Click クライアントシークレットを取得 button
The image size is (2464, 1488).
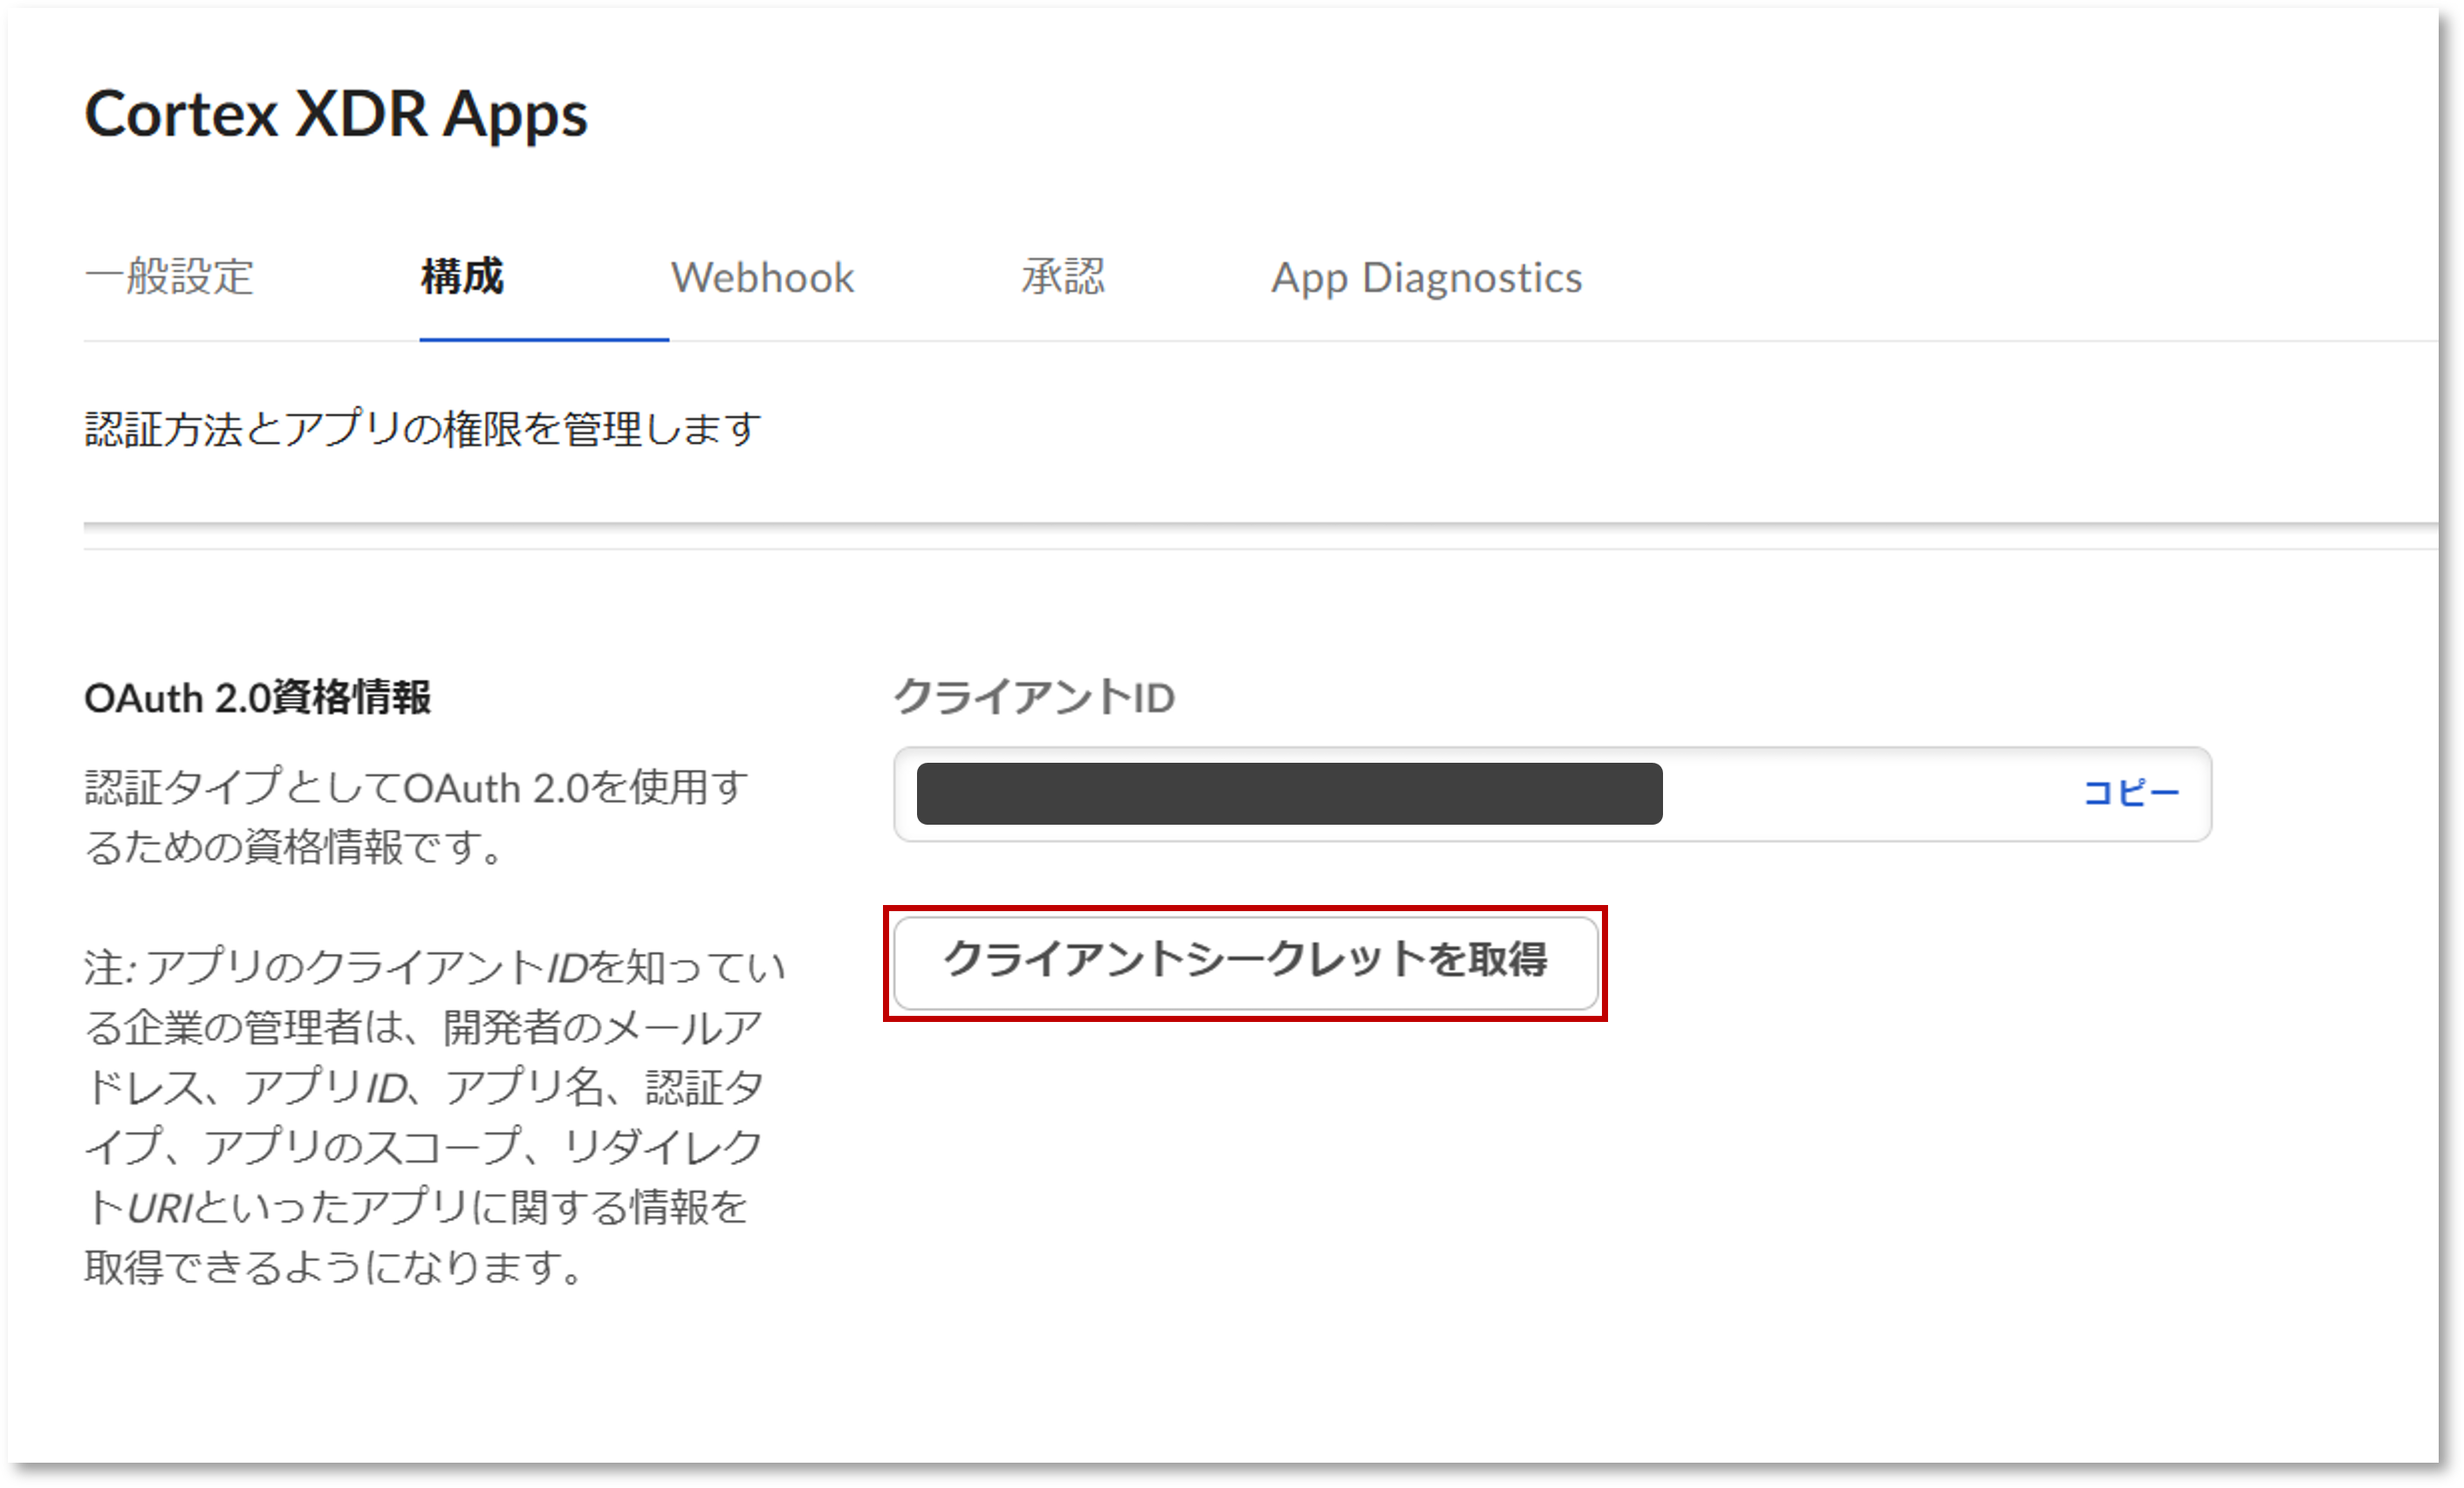coord(1245,962)
